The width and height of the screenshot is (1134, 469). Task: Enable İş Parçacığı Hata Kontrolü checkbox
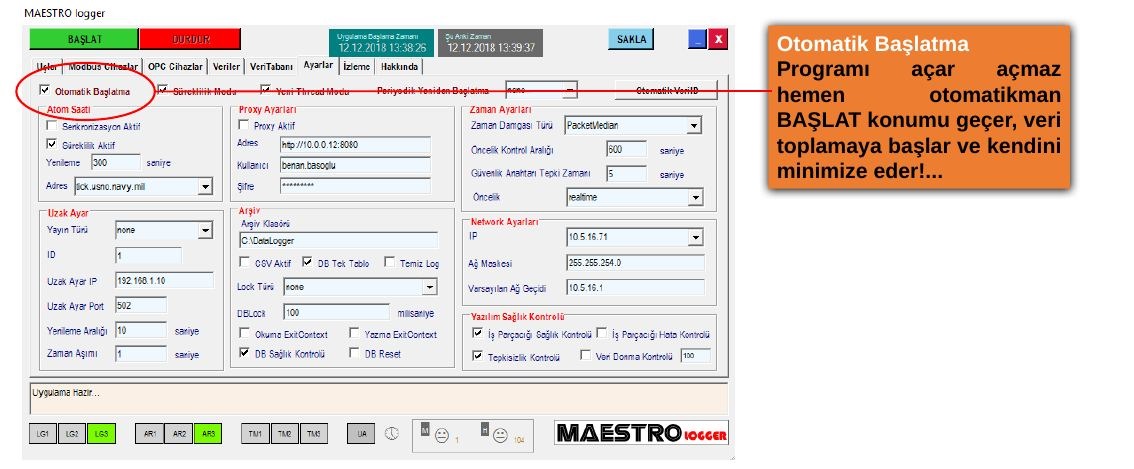click(602, 334)
